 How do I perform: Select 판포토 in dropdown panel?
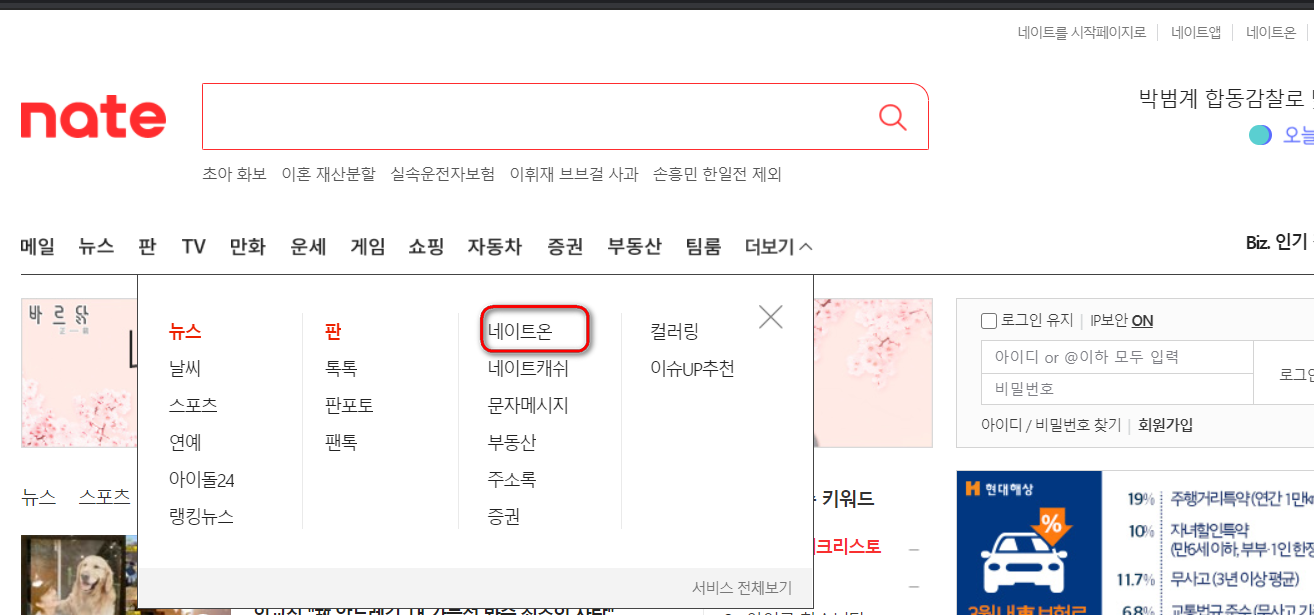[x=349, y=405]
